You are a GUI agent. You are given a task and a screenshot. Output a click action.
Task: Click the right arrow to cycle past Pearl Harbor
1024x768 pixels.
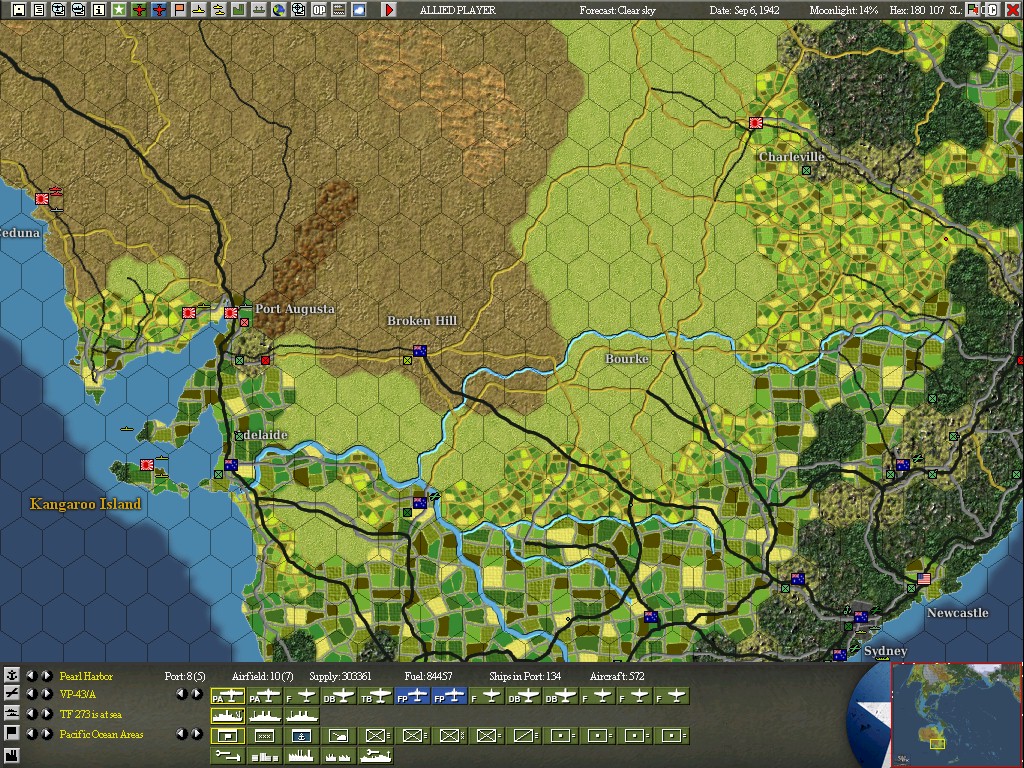[46, 676]
